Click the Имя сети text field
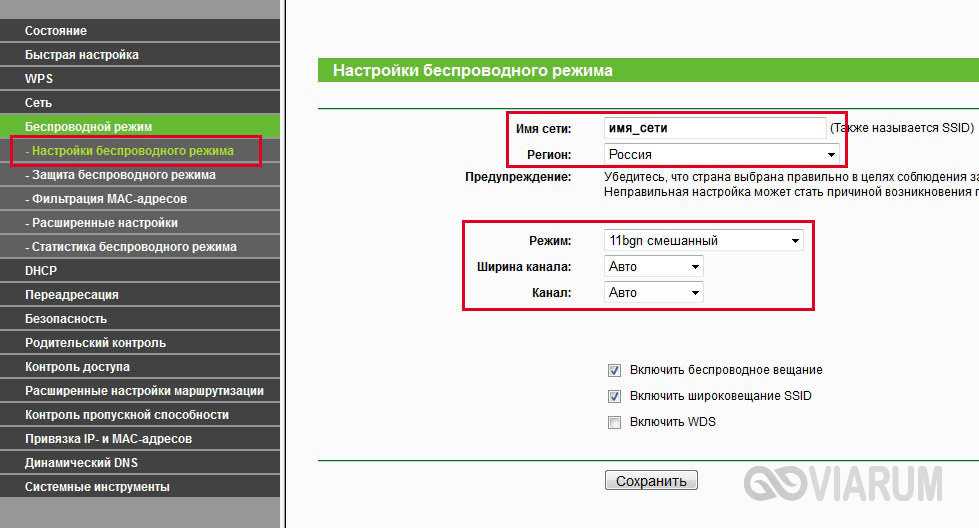This screenshot has height=528, width=979. pos(714,128)
